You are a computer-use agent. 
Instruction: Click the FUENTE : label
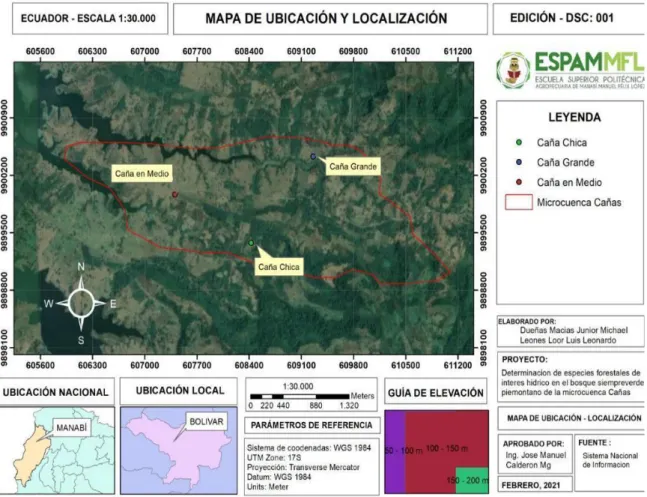[594, 443]
